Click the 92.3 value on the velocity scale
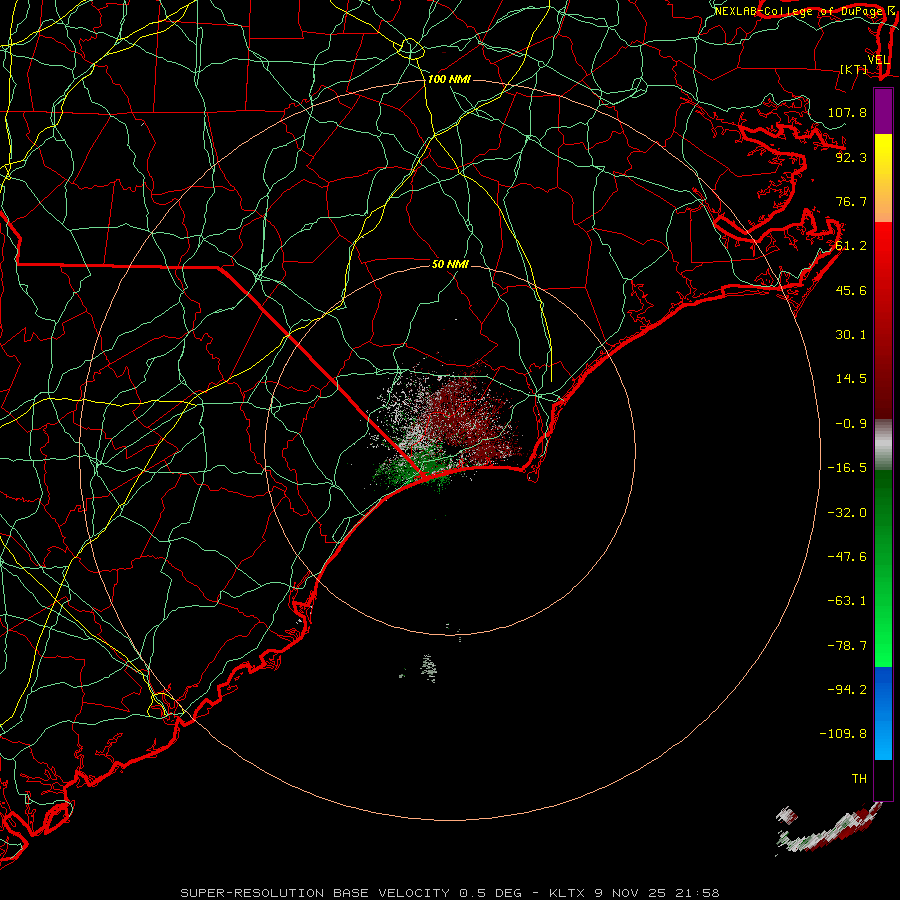 click(851, 157)
